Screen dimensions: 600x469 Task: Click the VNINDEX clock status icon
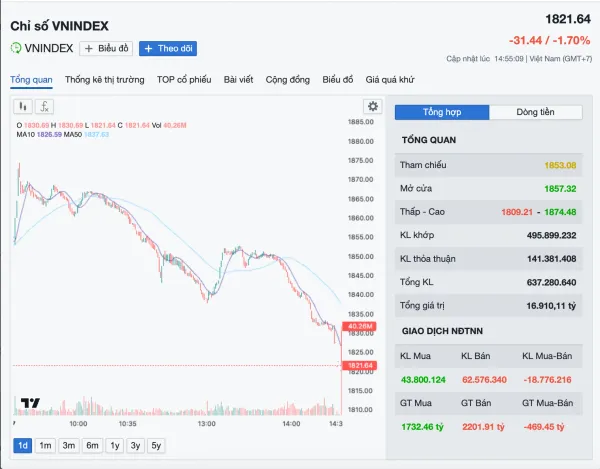coord(16,48)
